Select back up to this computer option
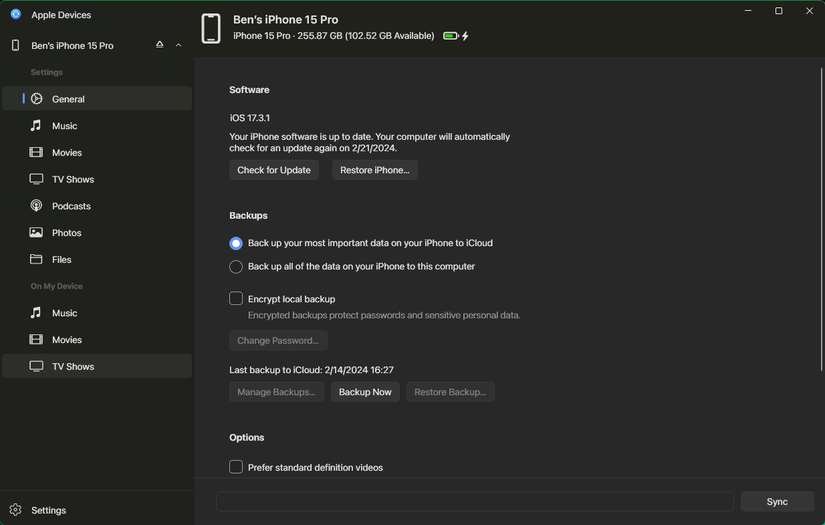825x525 pixels. (x=236, y=267)
